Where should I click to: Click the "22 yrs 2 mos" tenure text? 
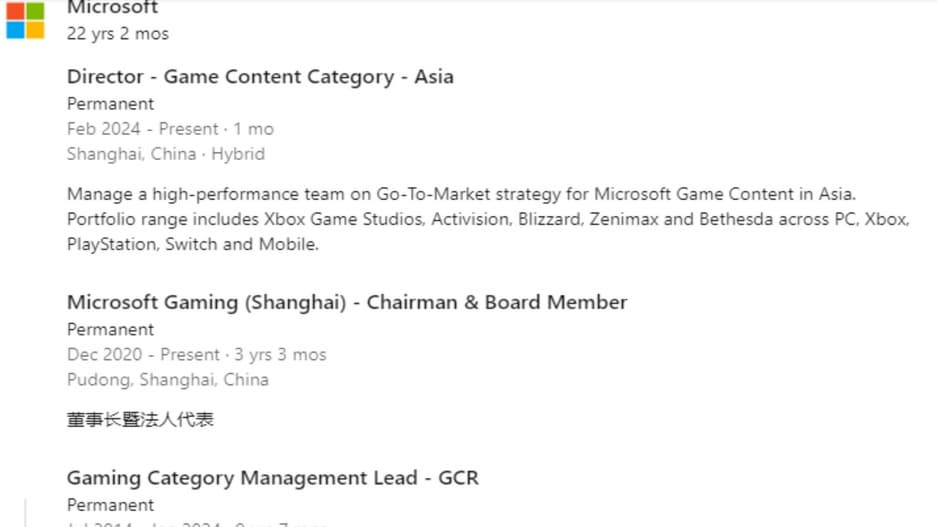(118, 34)
